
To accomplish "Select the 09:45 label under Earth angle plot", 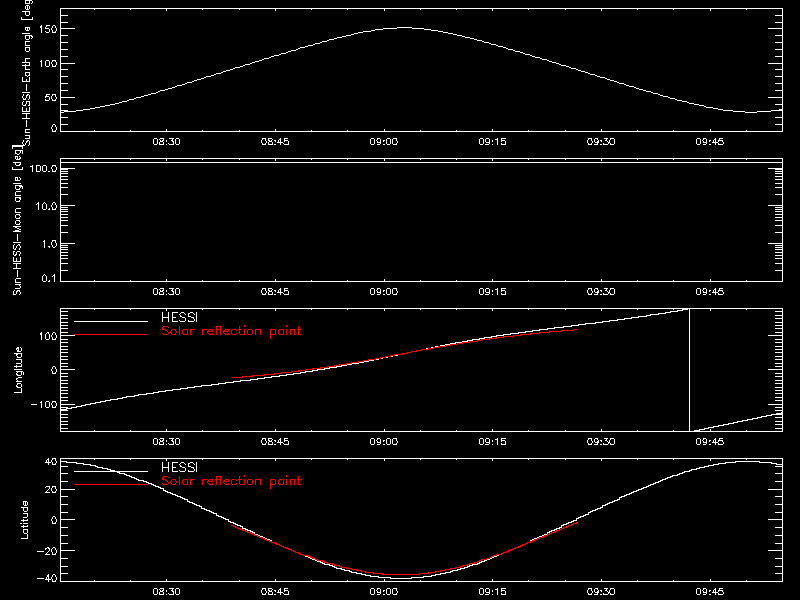I will coord(710,141).
